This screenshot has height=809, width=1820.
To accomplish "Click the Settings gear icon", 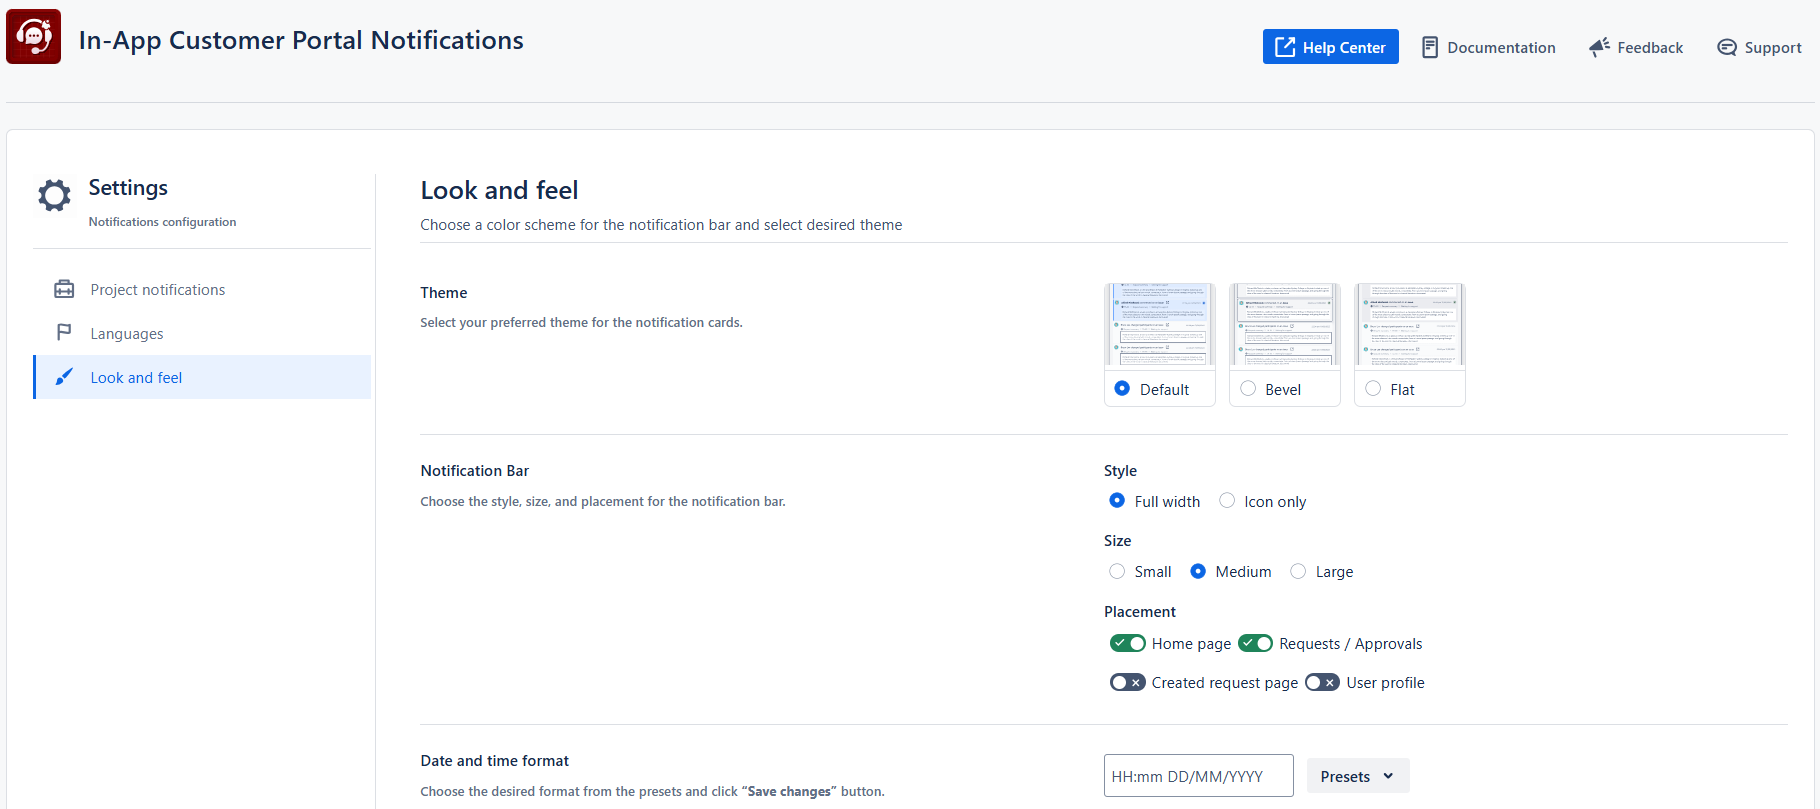I will (55, 196).
